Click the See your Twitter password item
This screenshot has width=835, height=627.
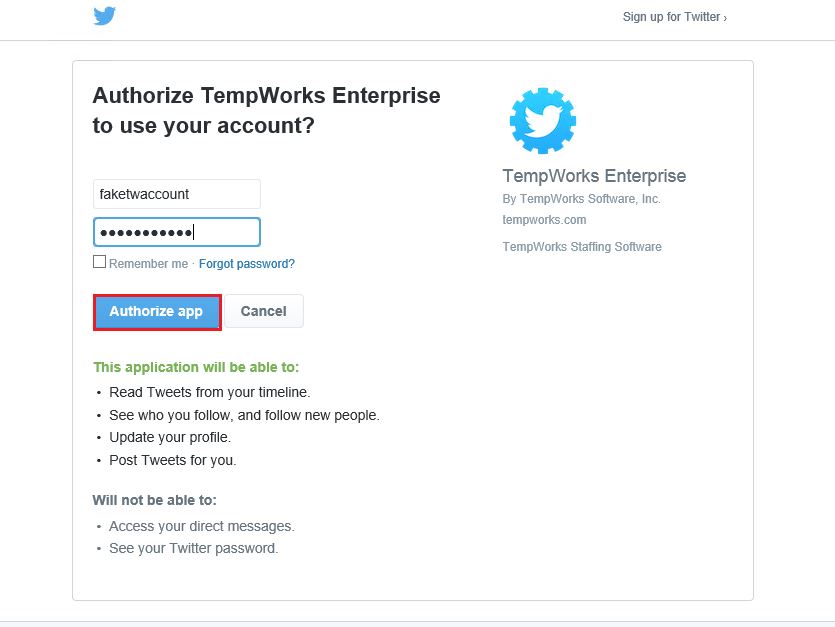click(193, 548)
